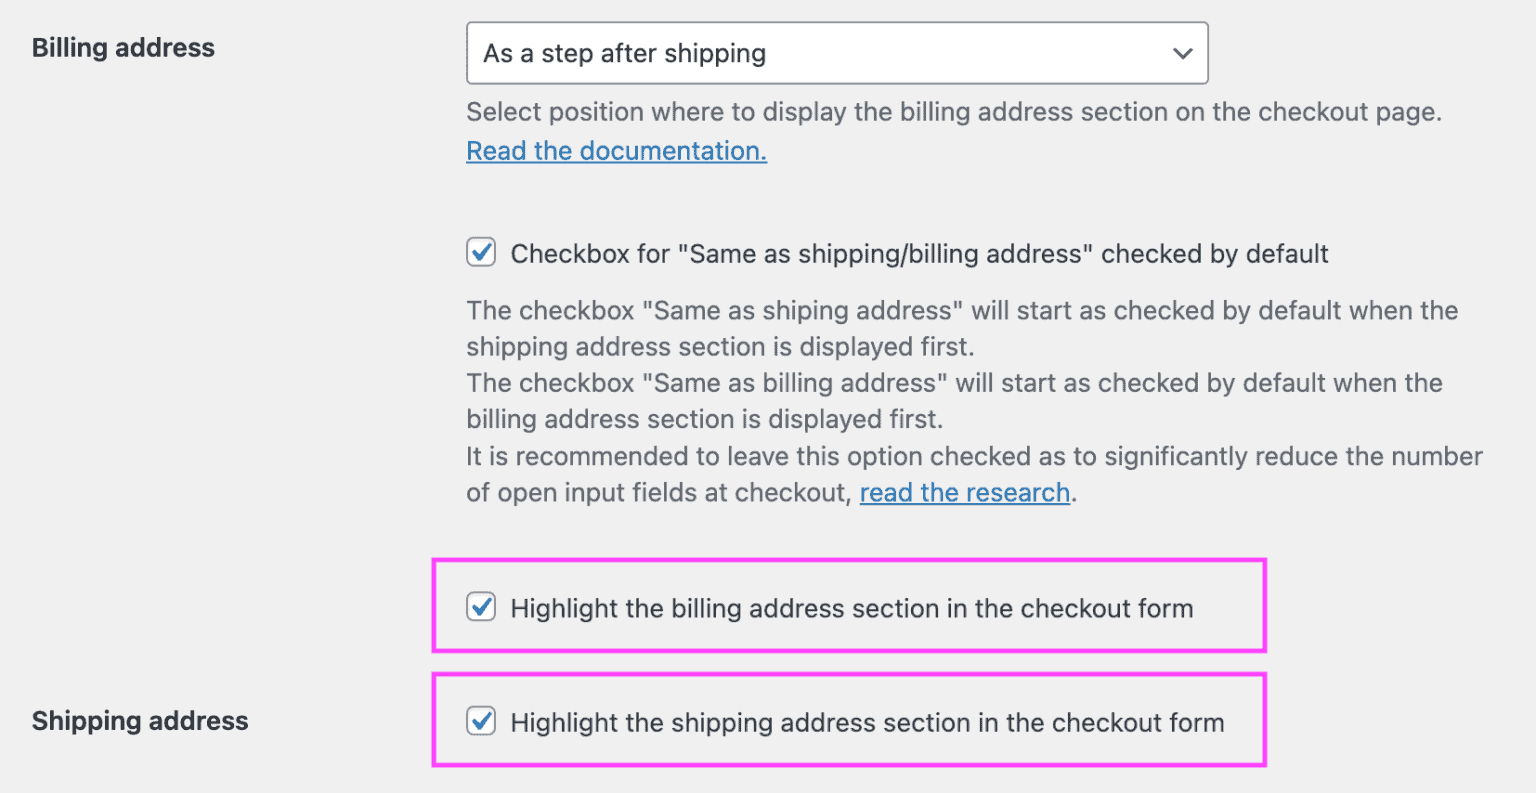Click the pink-outlined shipping address highlight row
This screenshot has height=793, width=1536.
849,720
